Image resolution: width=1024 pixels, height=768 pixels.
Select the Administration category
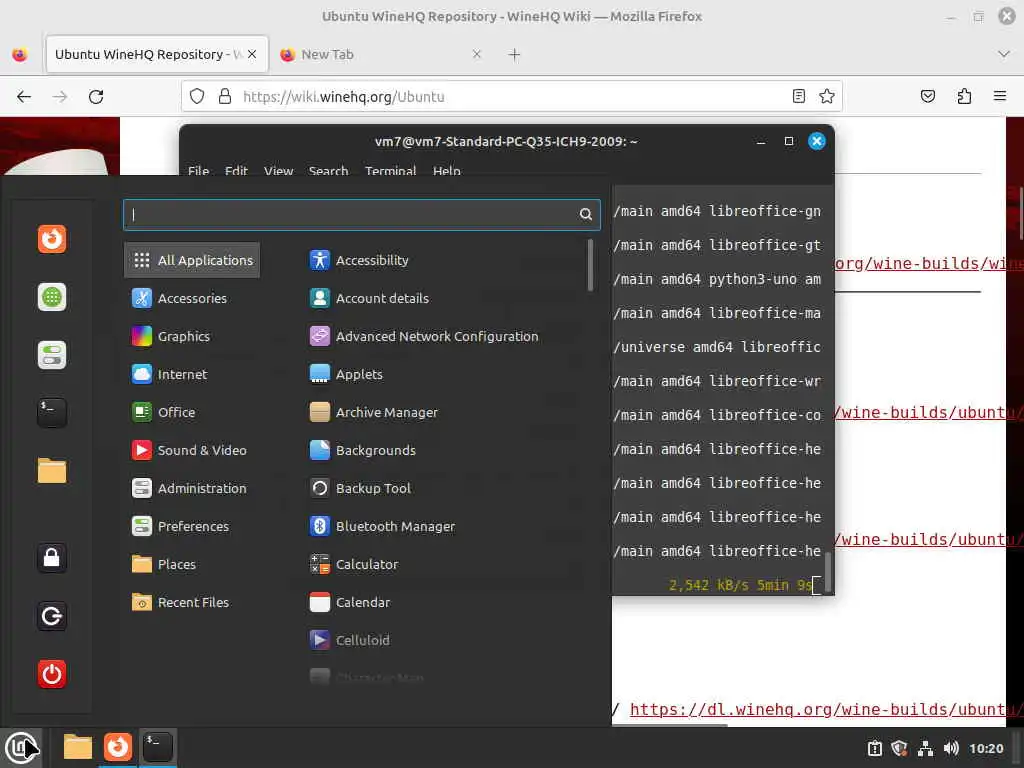click(x=189, y=488)
